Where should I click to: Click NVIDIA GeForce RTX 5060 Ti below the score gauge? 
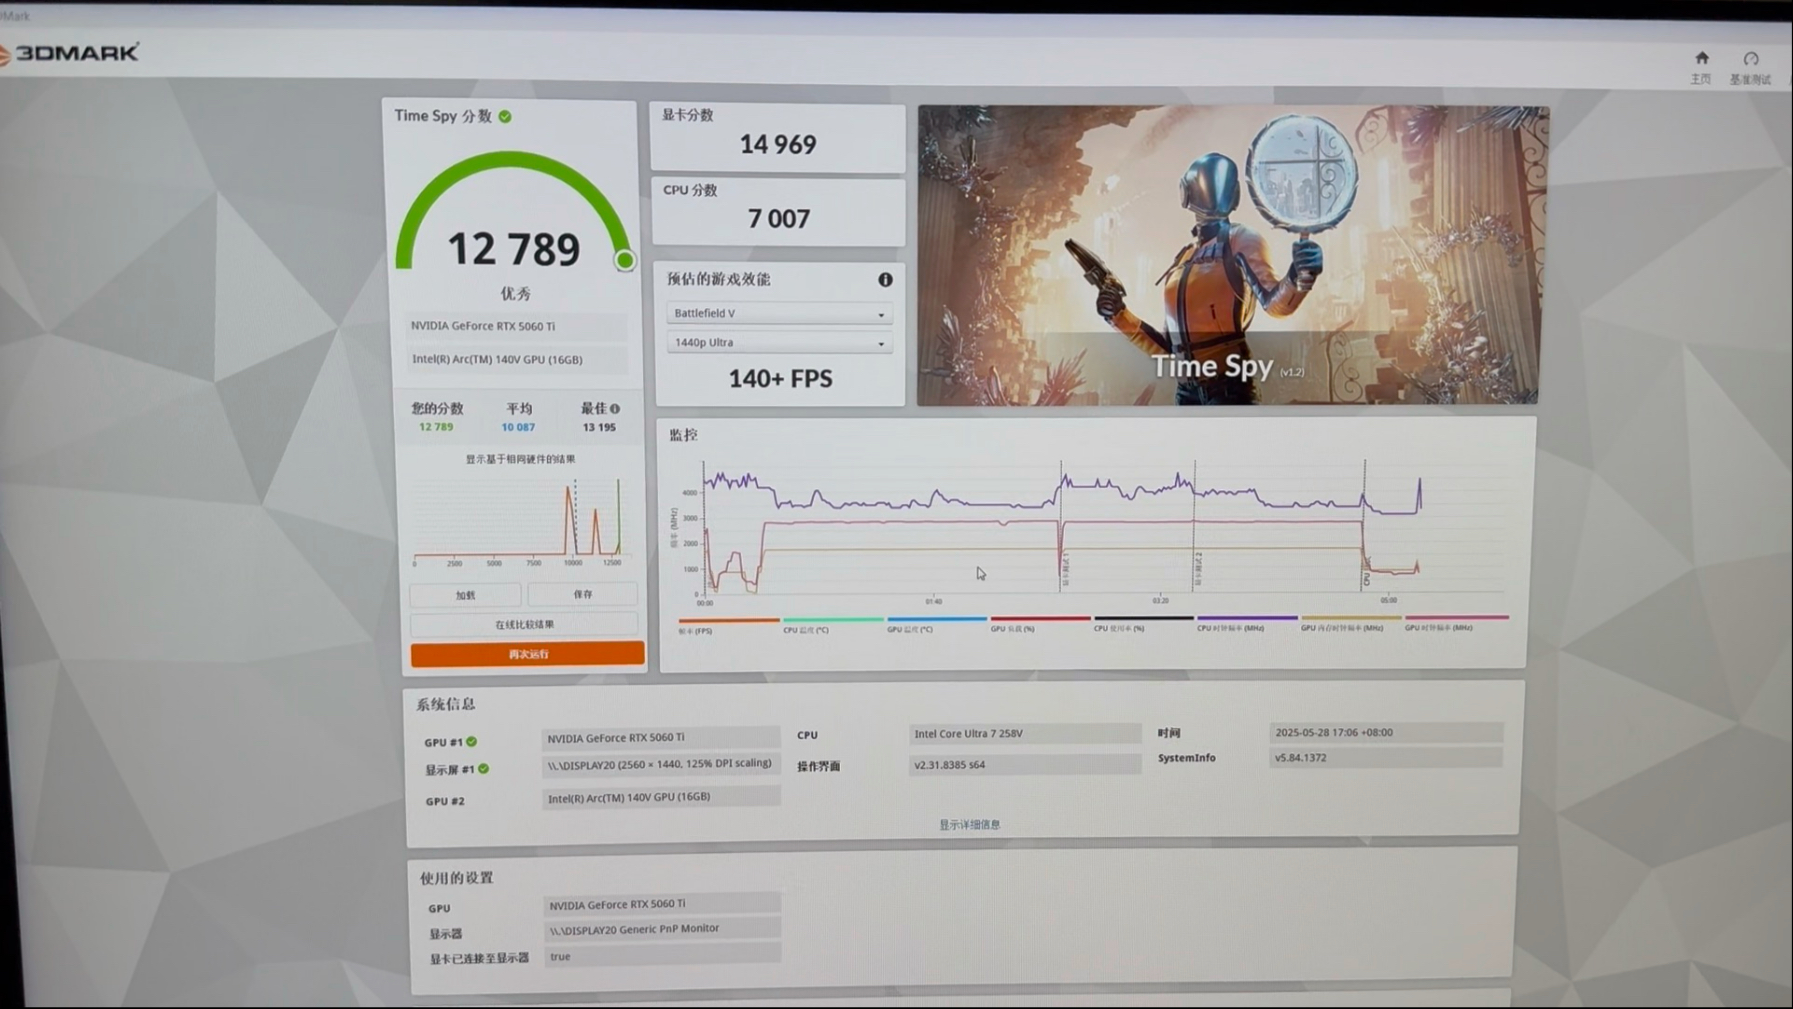pyautogui.click(x=517, y=326)
